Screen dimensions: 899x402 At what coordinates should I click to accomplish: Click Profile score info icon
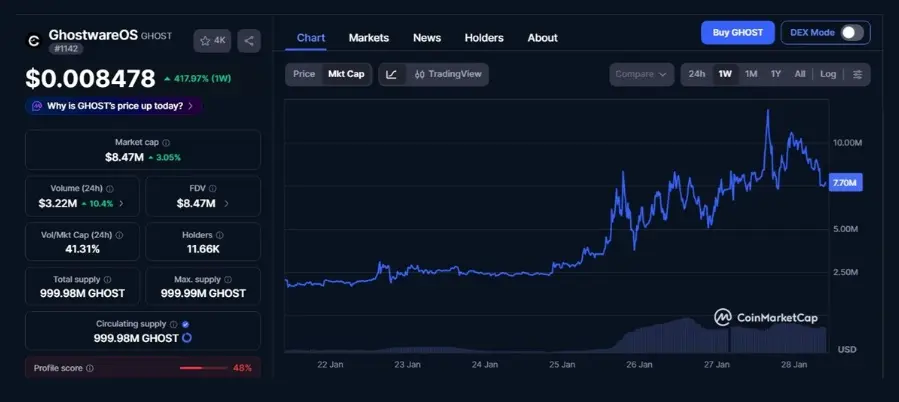coord(90,368)
